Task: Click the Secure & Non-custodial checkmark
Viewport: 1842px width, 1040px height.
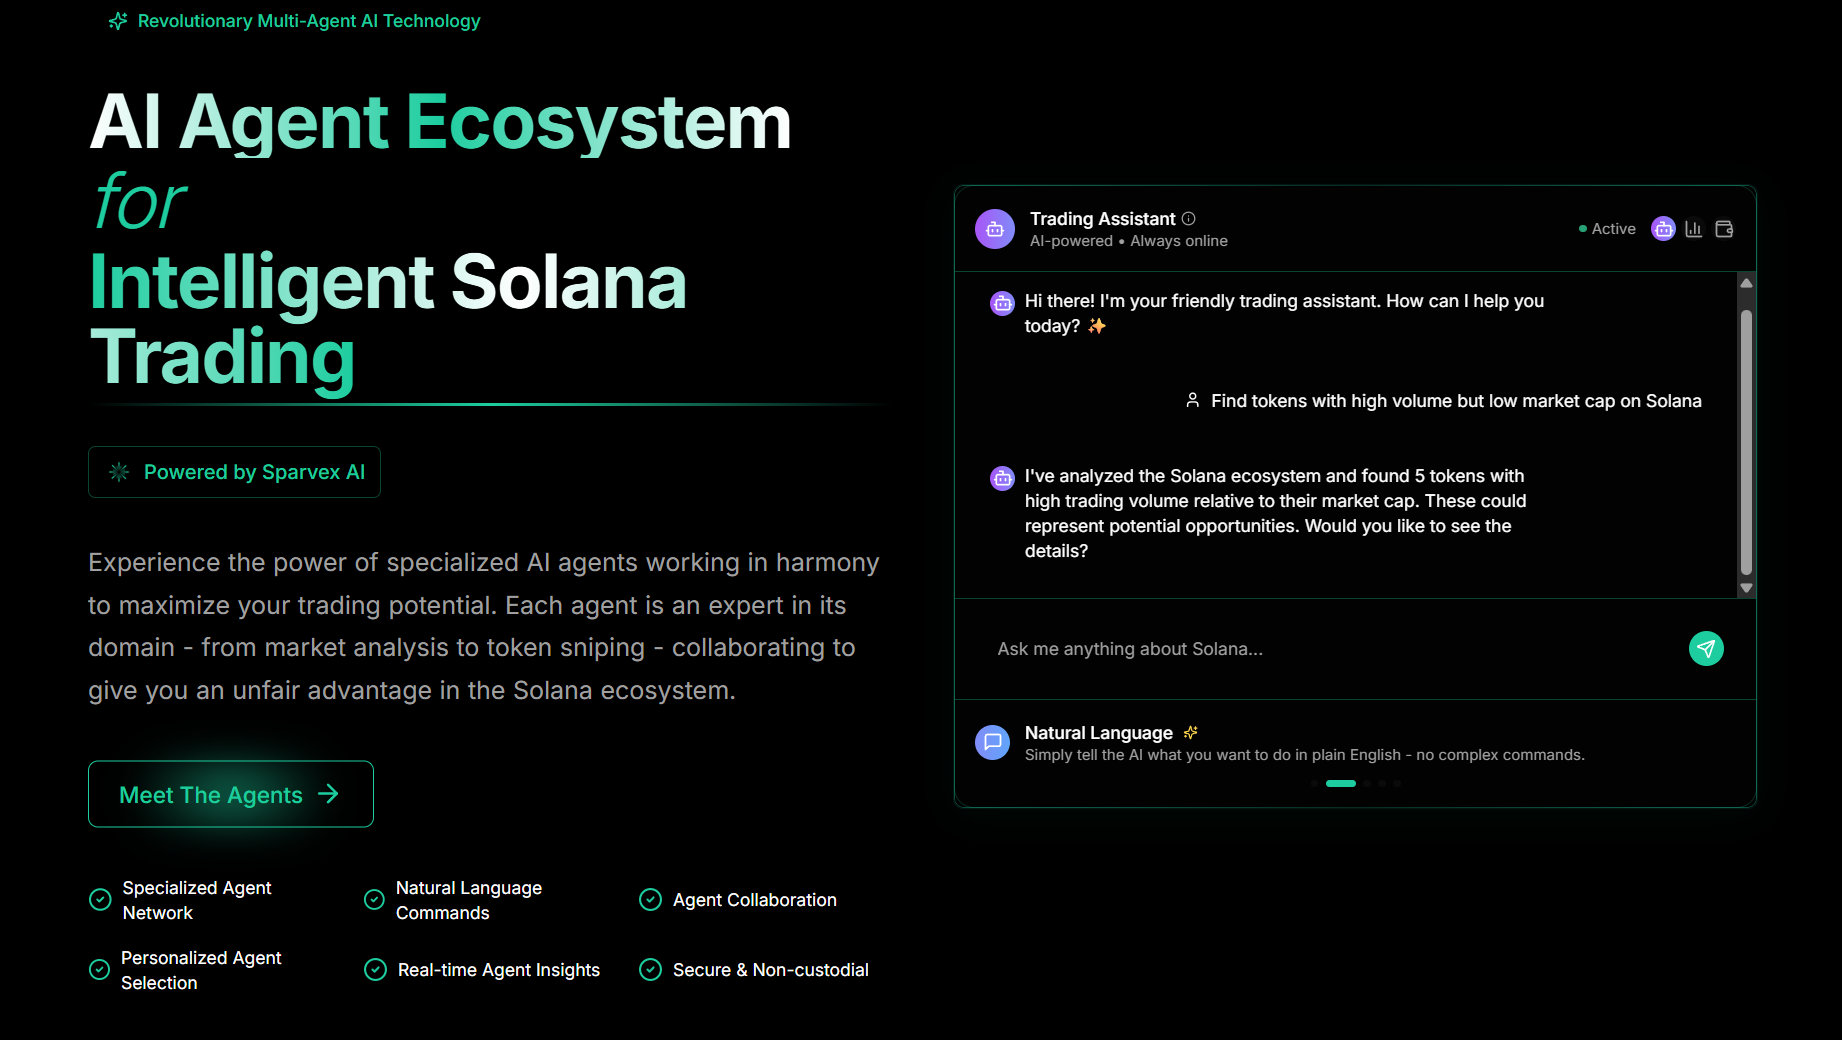Action: tap(650, 970)
